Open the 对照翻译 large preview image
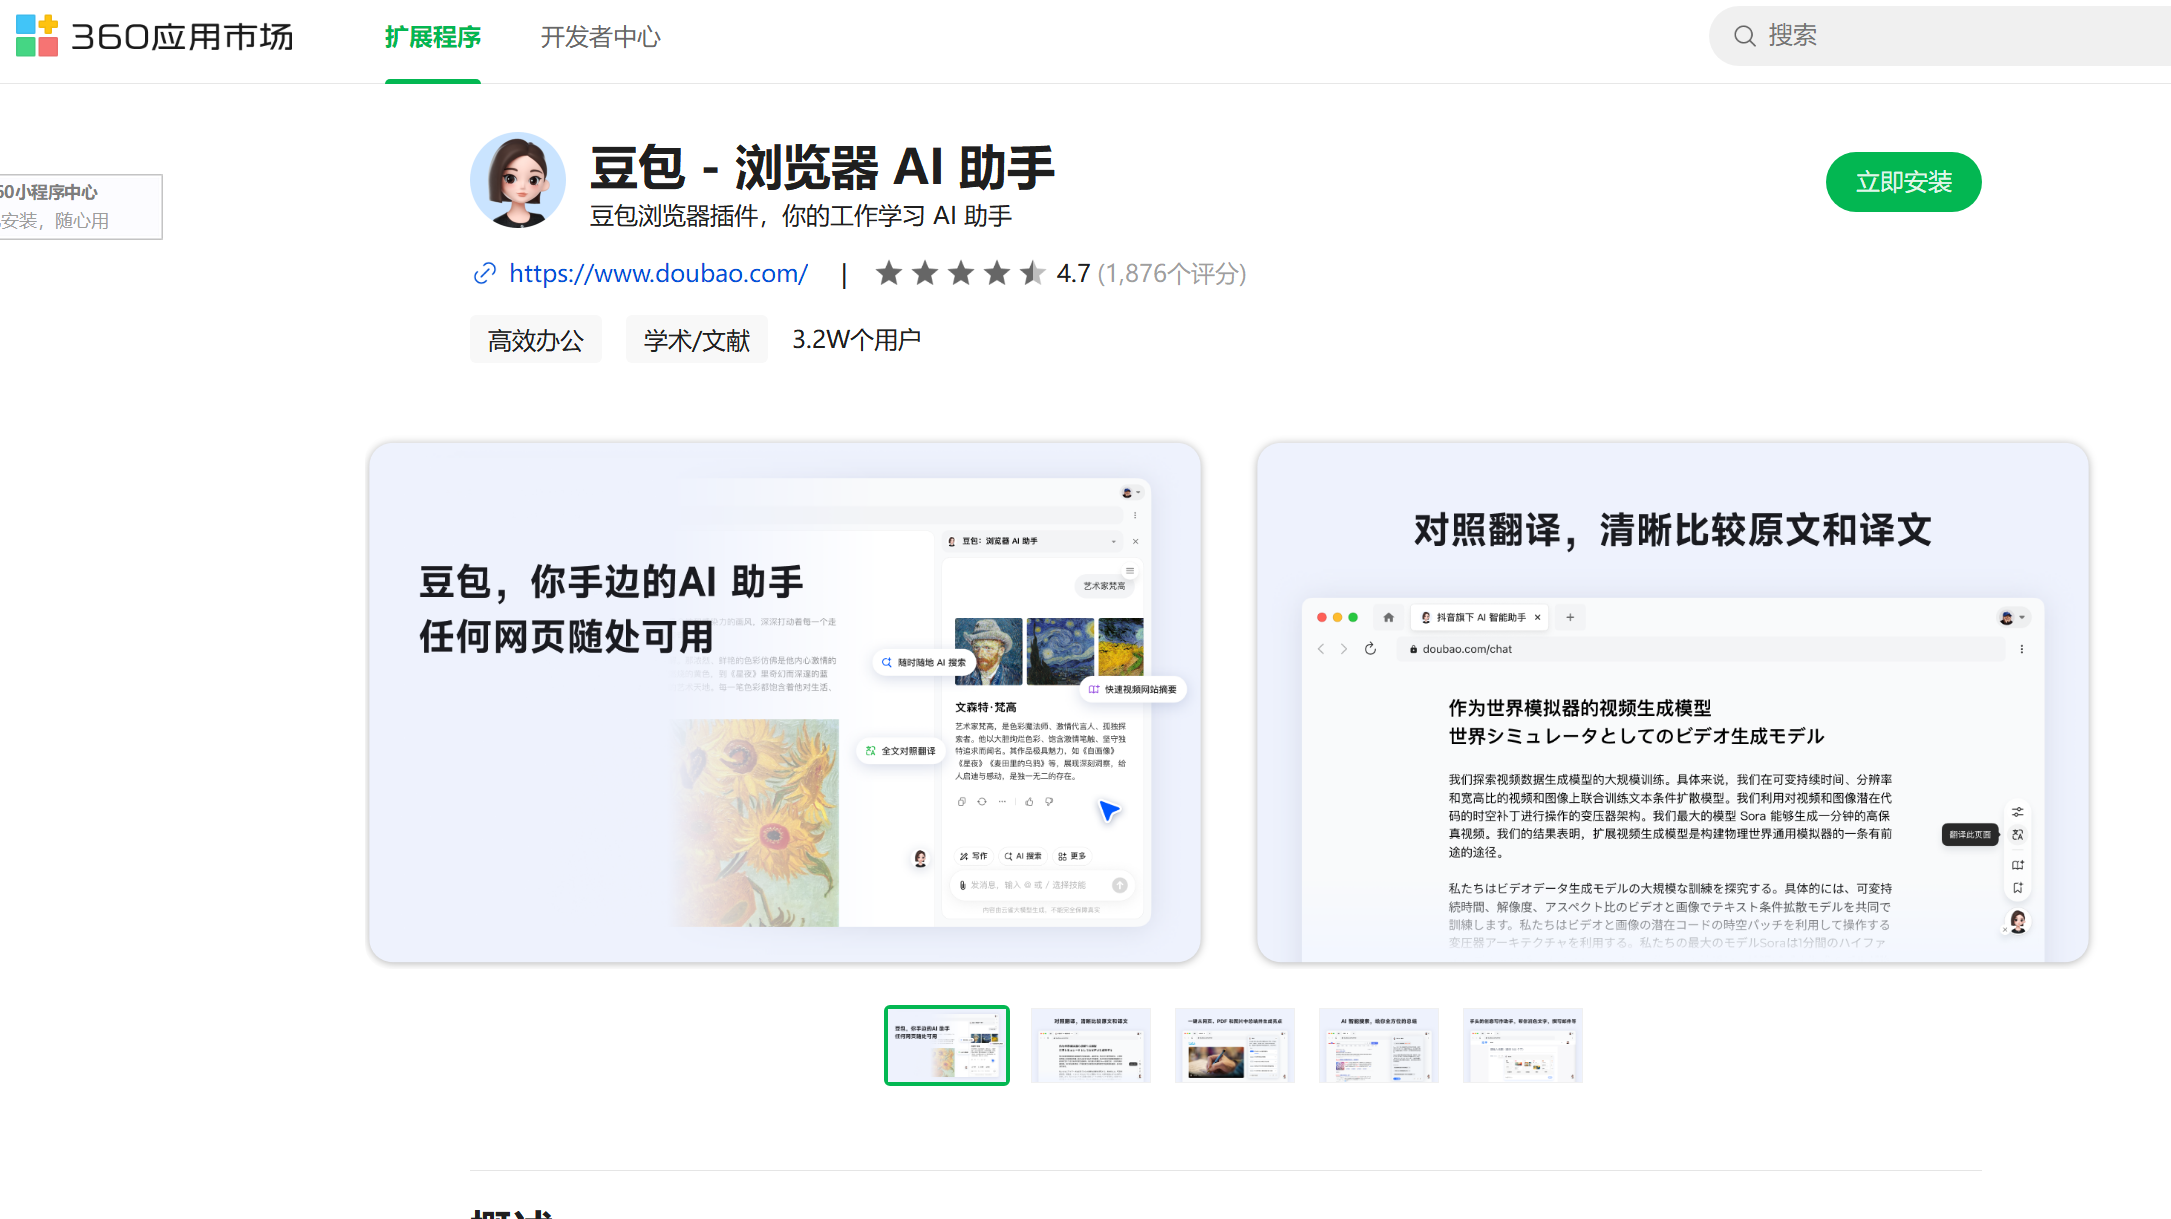This screenshot has width=2171, height=1219. pyautogui.click(x=1672, y=702)
